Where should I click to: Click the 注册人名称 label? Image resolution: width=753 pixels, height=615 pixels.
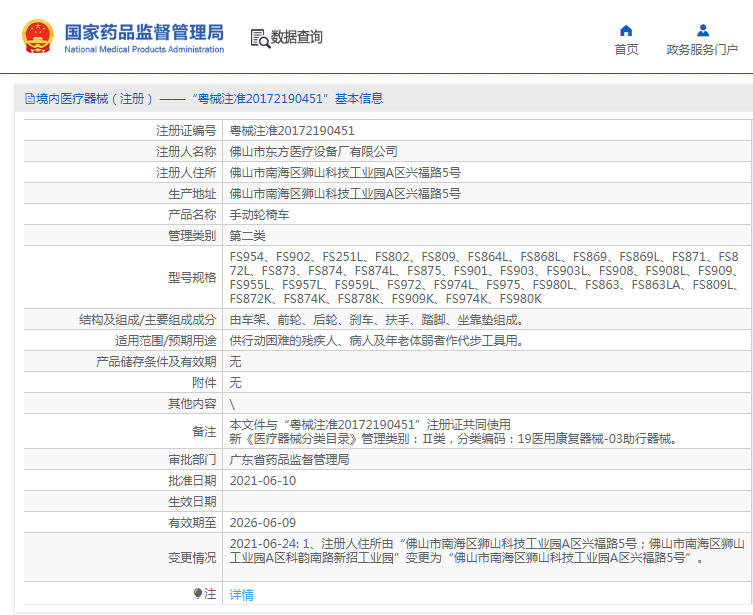click(x=186, y=152)
